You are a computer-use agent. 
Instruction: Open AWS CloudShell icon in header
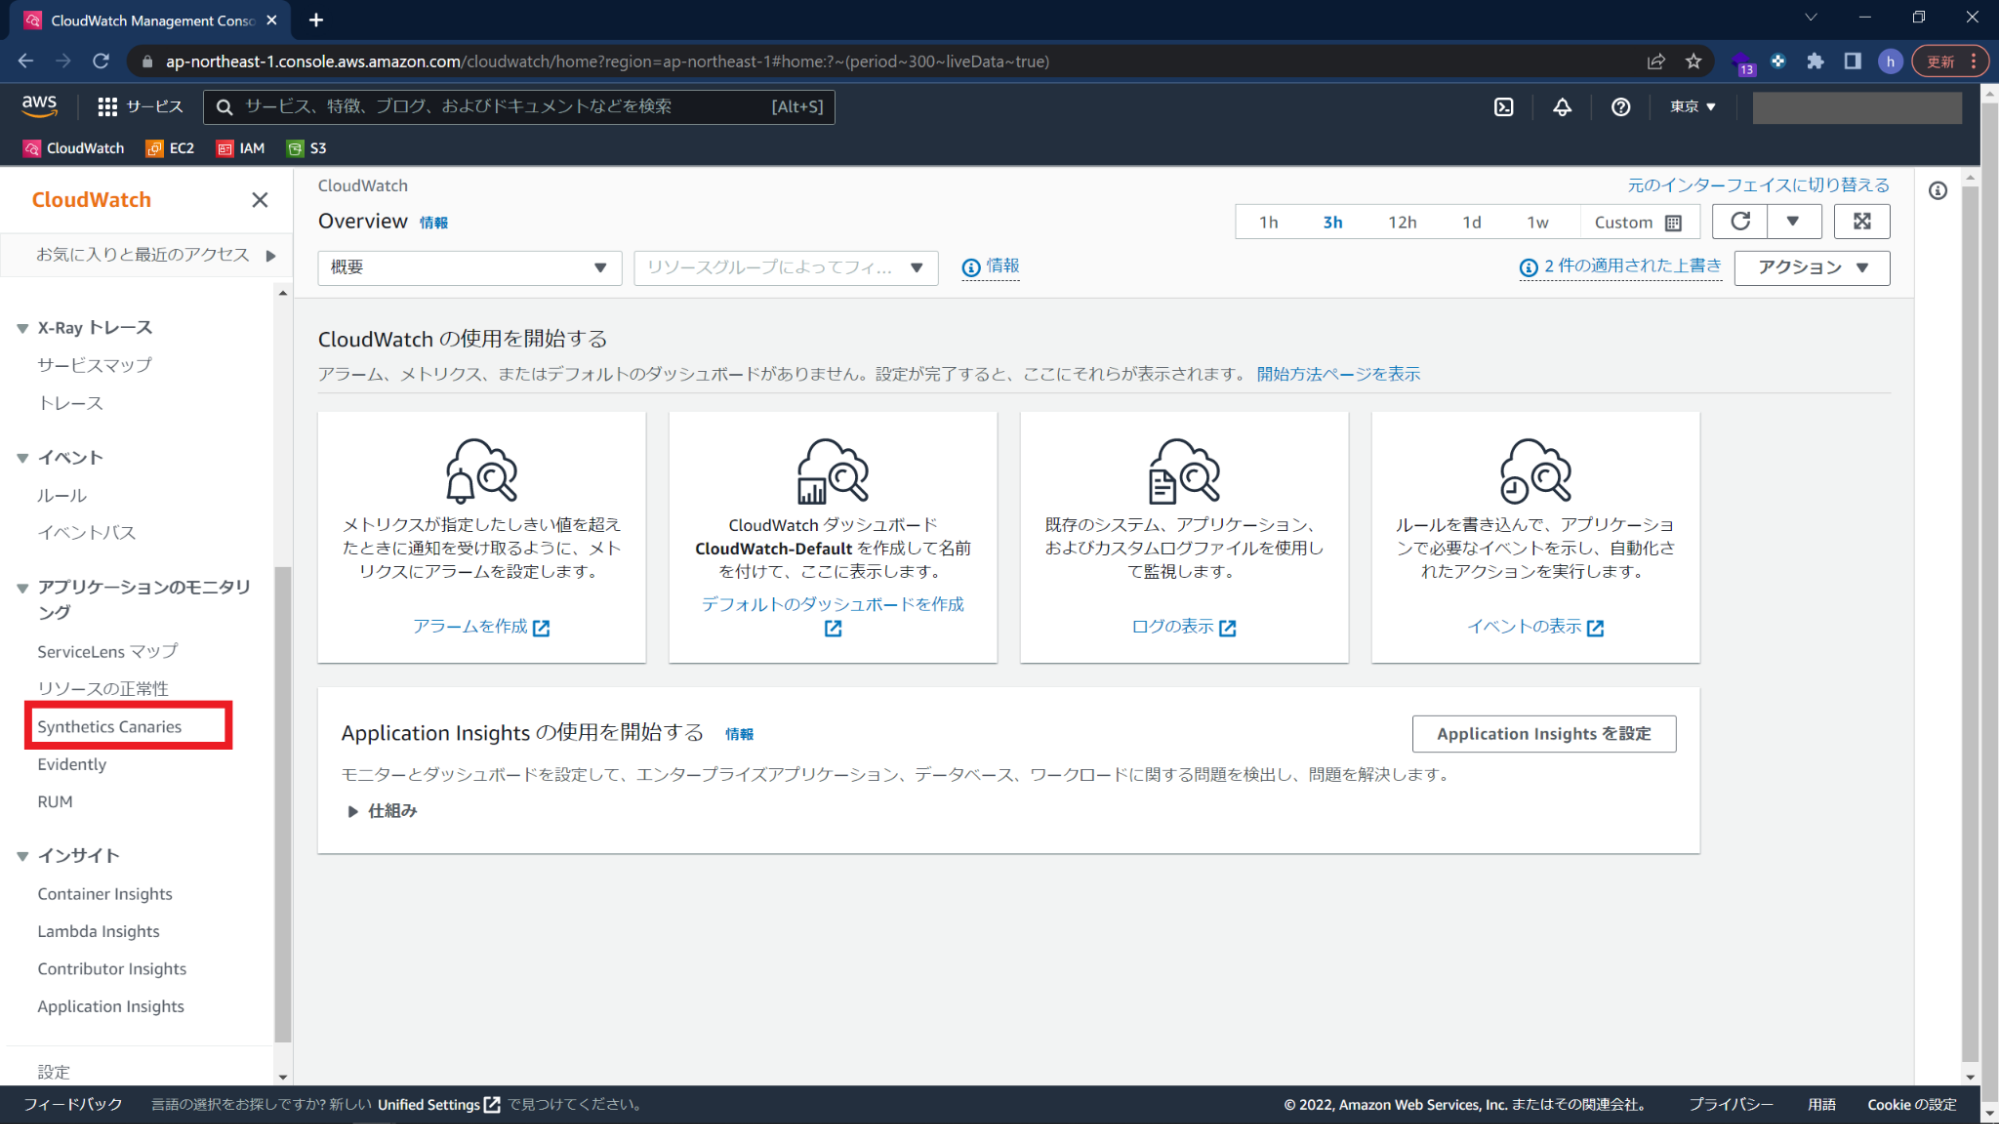tap(1503, 107)
